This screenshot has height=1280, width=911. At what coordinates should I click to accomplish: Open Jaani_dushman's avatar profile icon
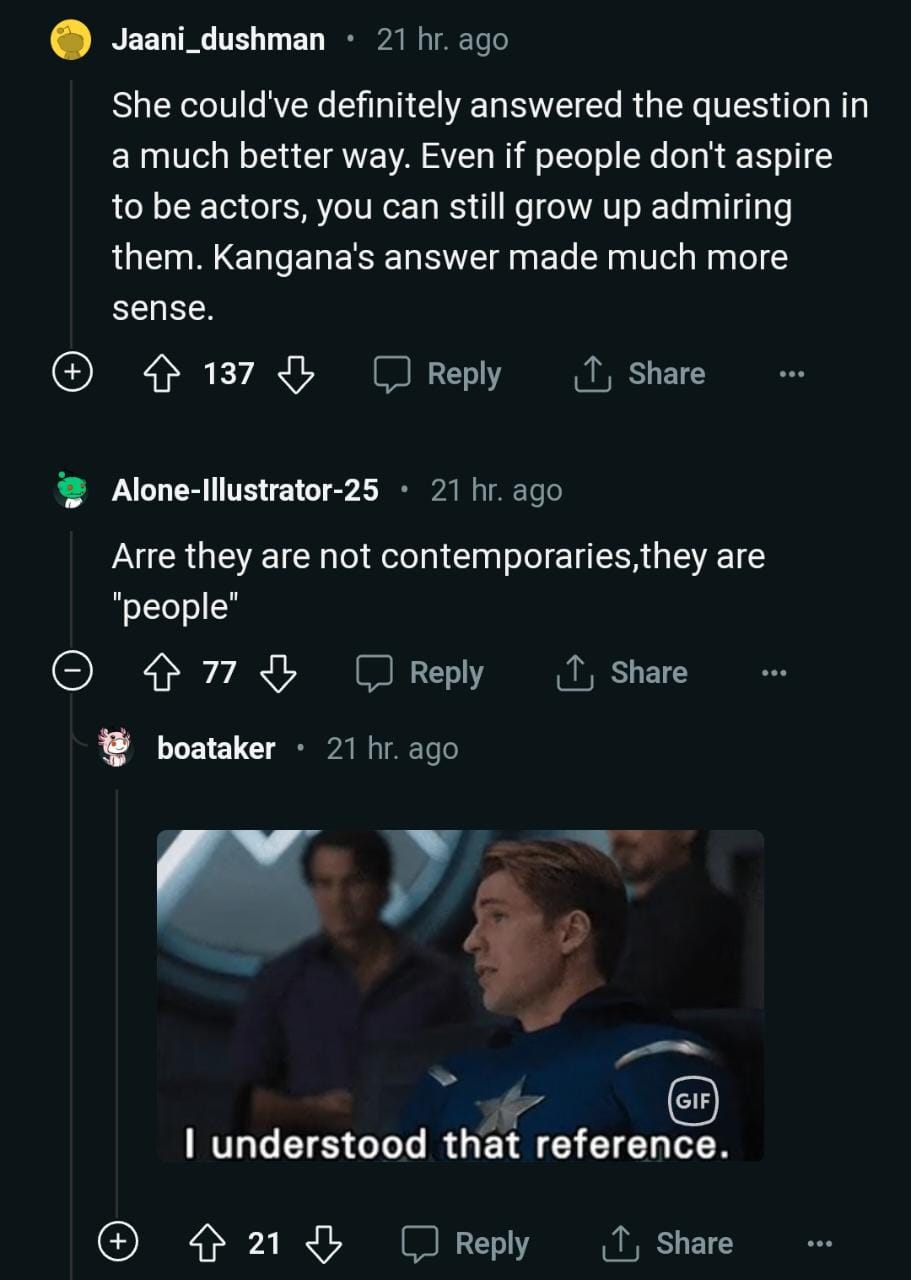(x=71, y=40)
